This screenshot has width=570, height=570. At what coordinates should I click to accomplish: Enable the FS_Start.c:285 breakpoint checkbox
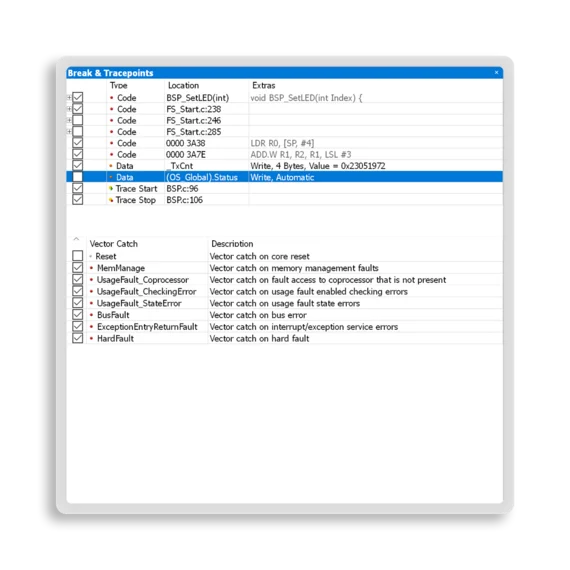tap(77, 131)
